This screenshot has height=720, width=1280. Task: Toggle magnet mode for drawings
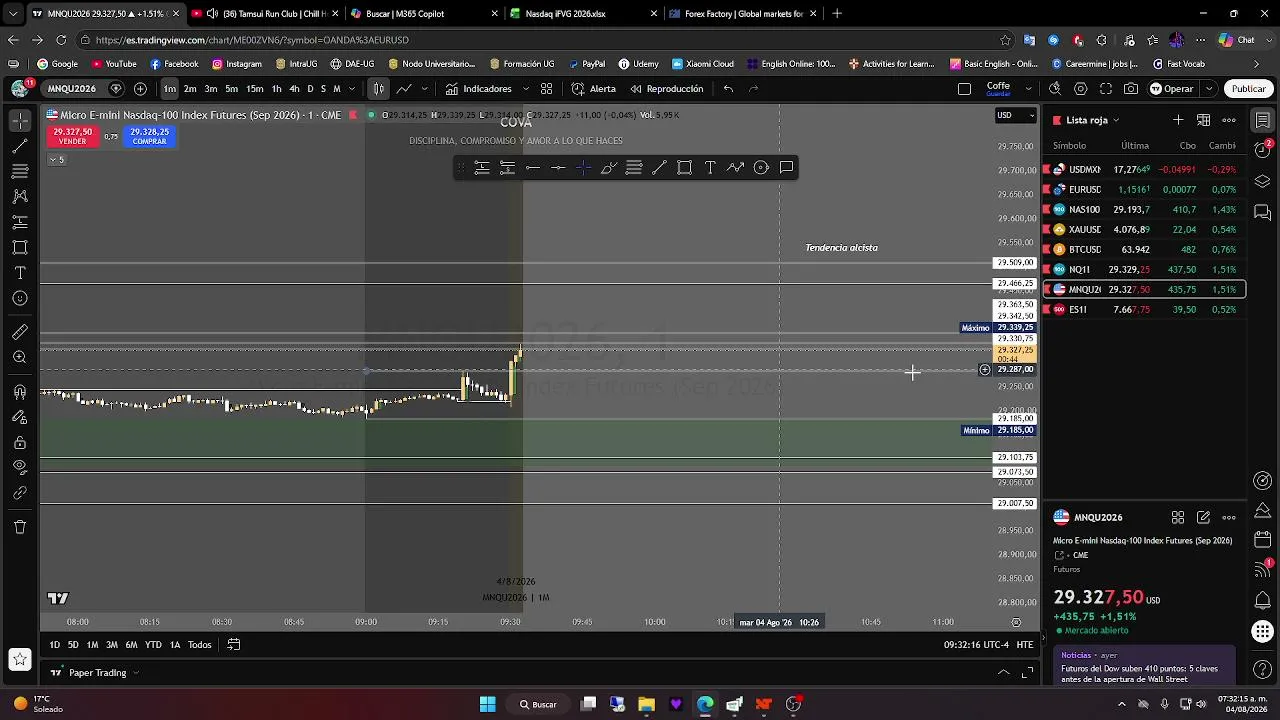pyautogui.click(x=20, y=392)
